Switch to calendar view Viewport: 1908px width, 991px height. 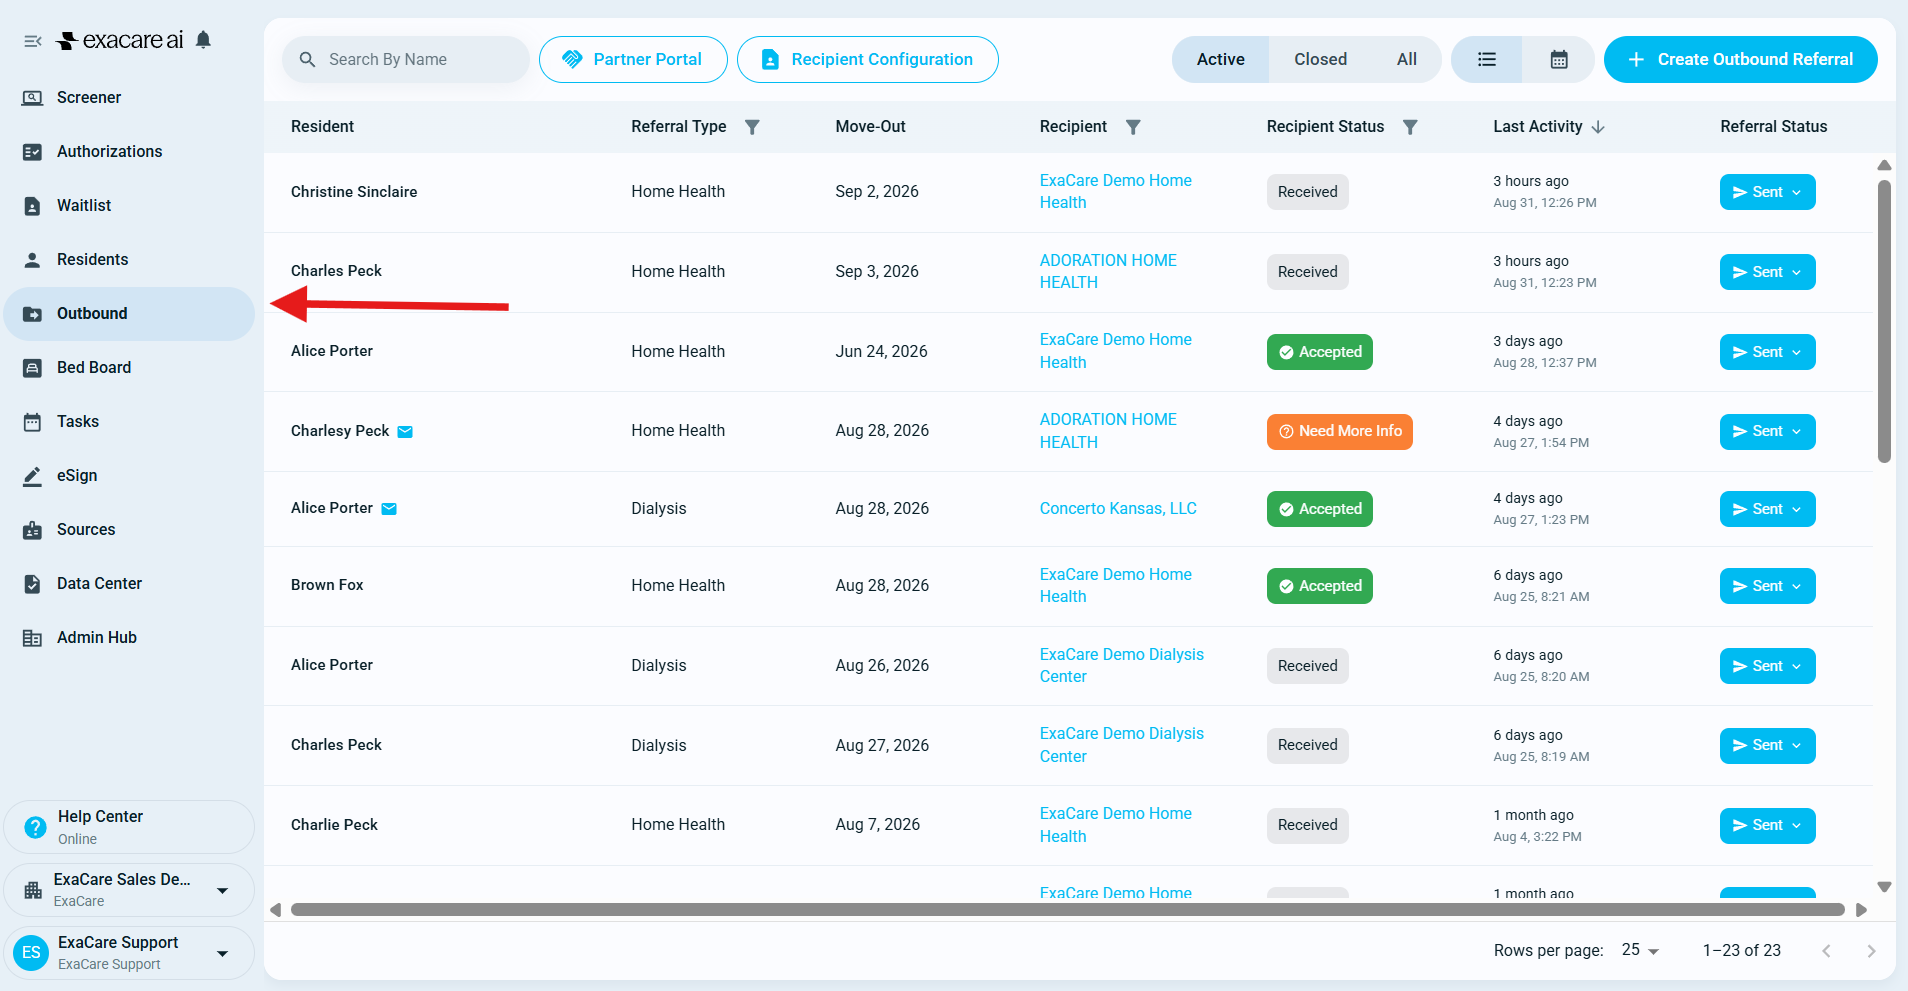[x=1559, y=60]
